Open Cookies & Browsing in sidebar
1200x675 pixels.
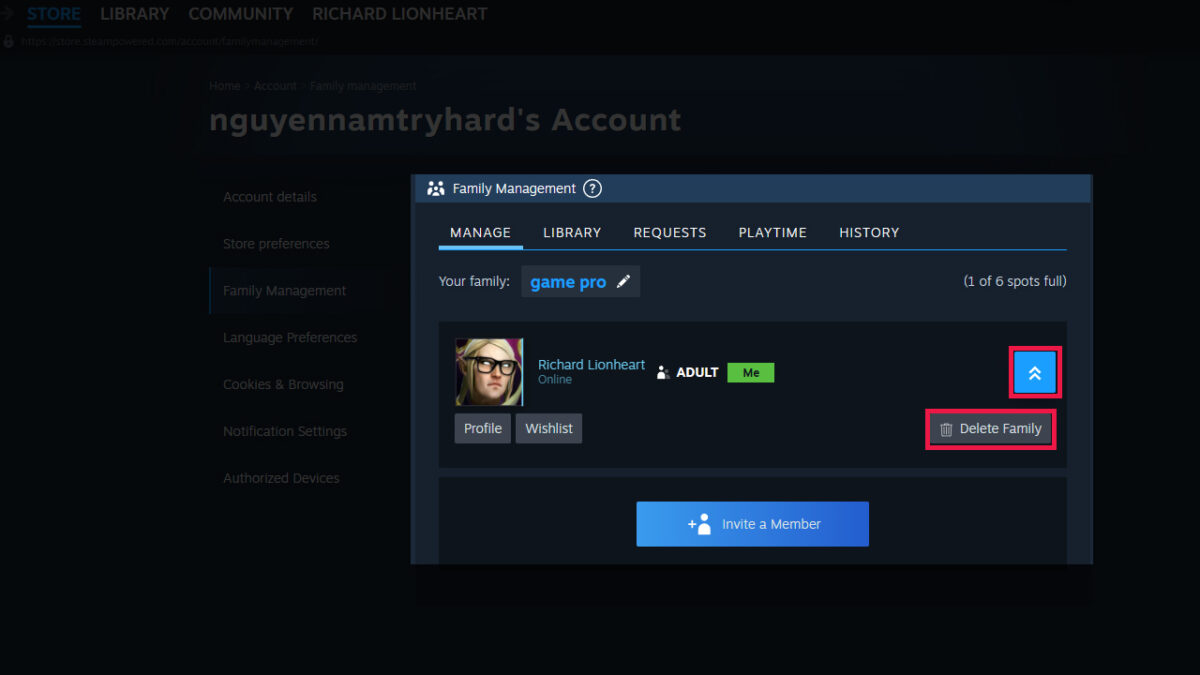283,385
